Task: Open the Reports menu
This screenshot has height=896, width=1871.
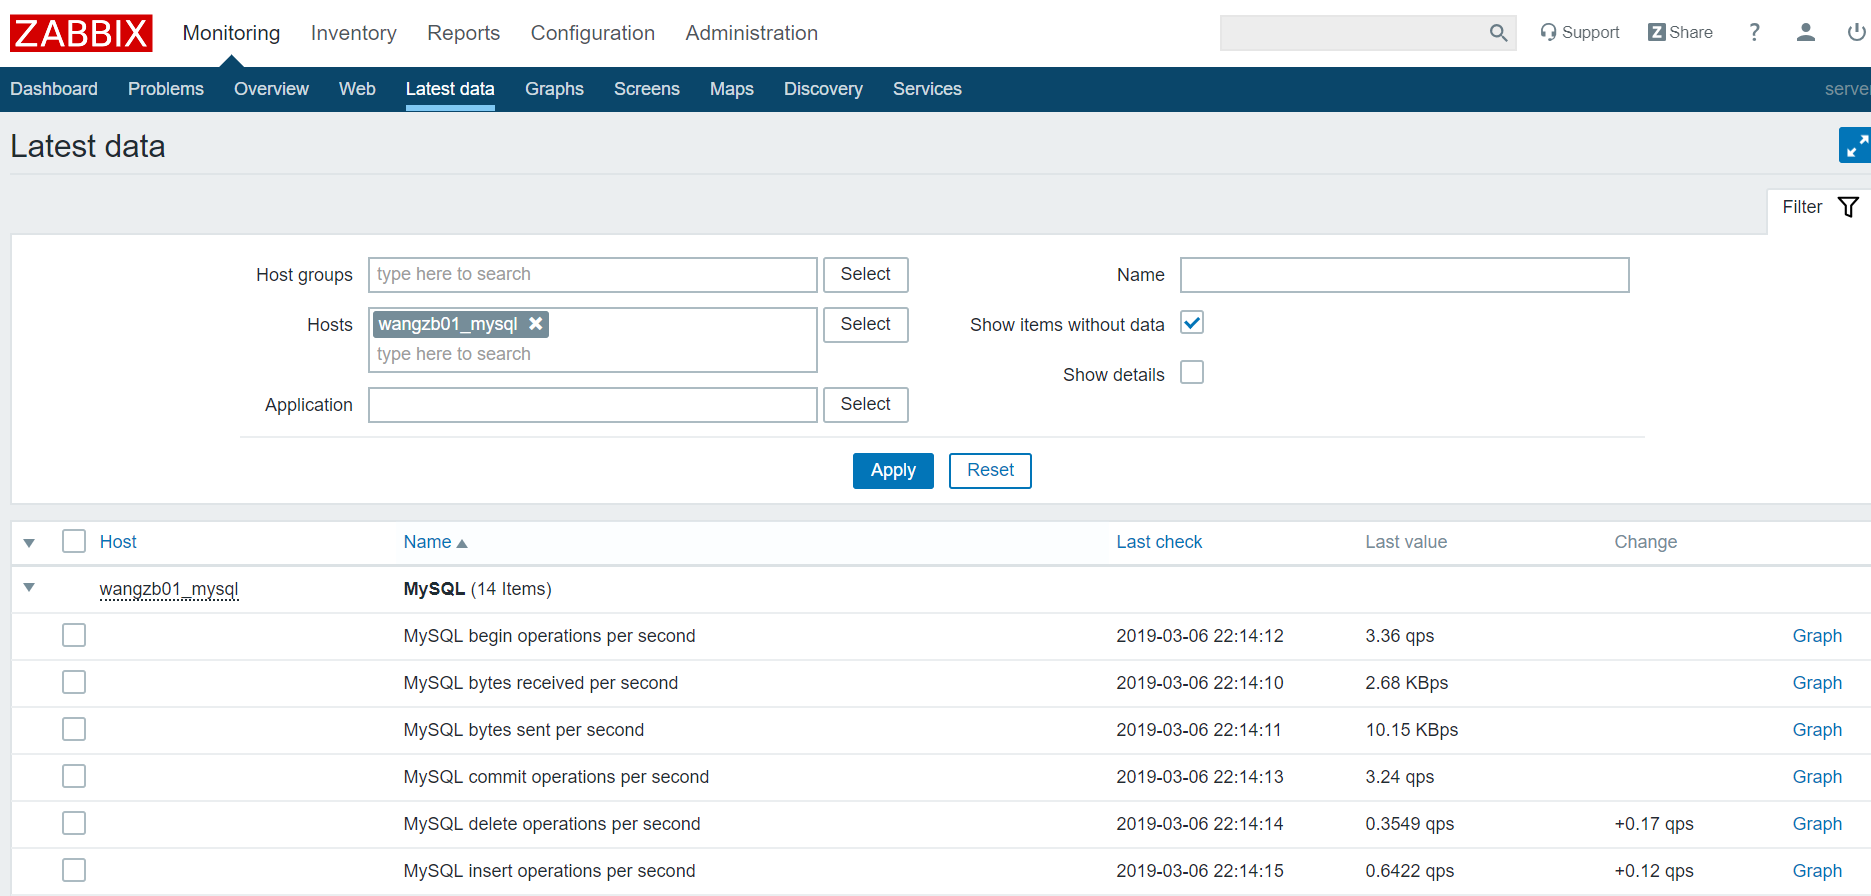Action: [x=463, y=33]
